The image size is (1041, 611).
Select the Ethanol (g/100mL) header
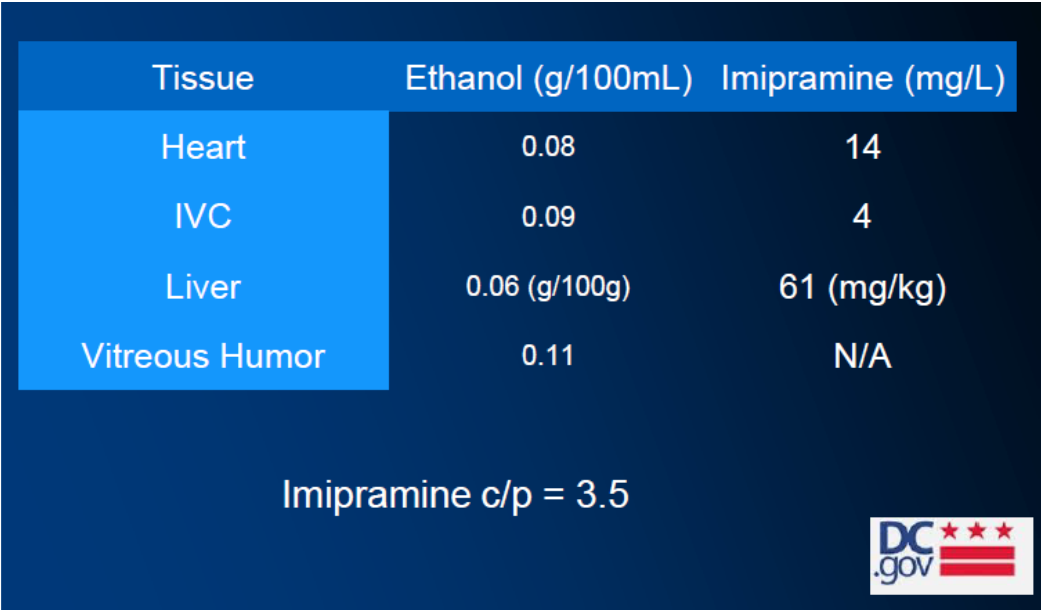549,78
